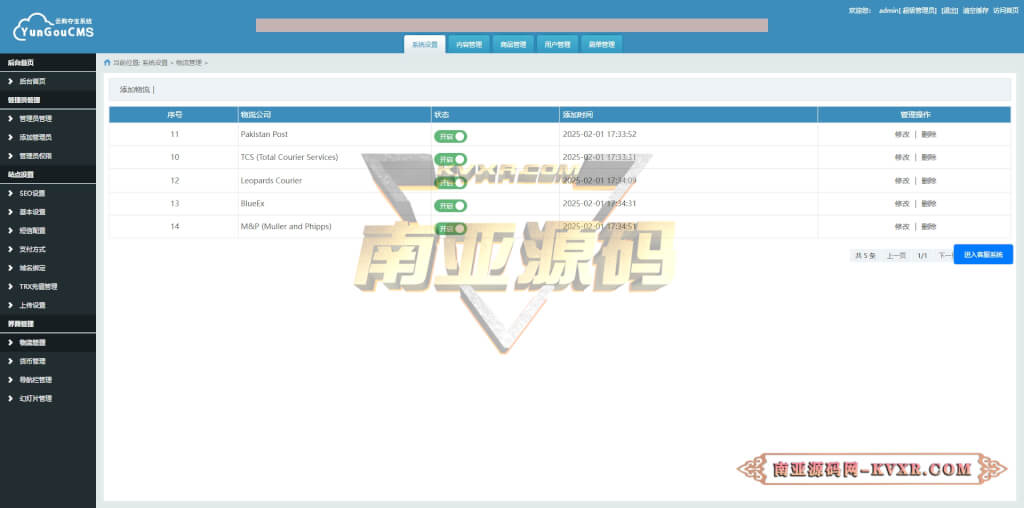The image size is (1024, 508).
Task: Click the arrow icon beside 添加管理员
Action: point(11,137)
